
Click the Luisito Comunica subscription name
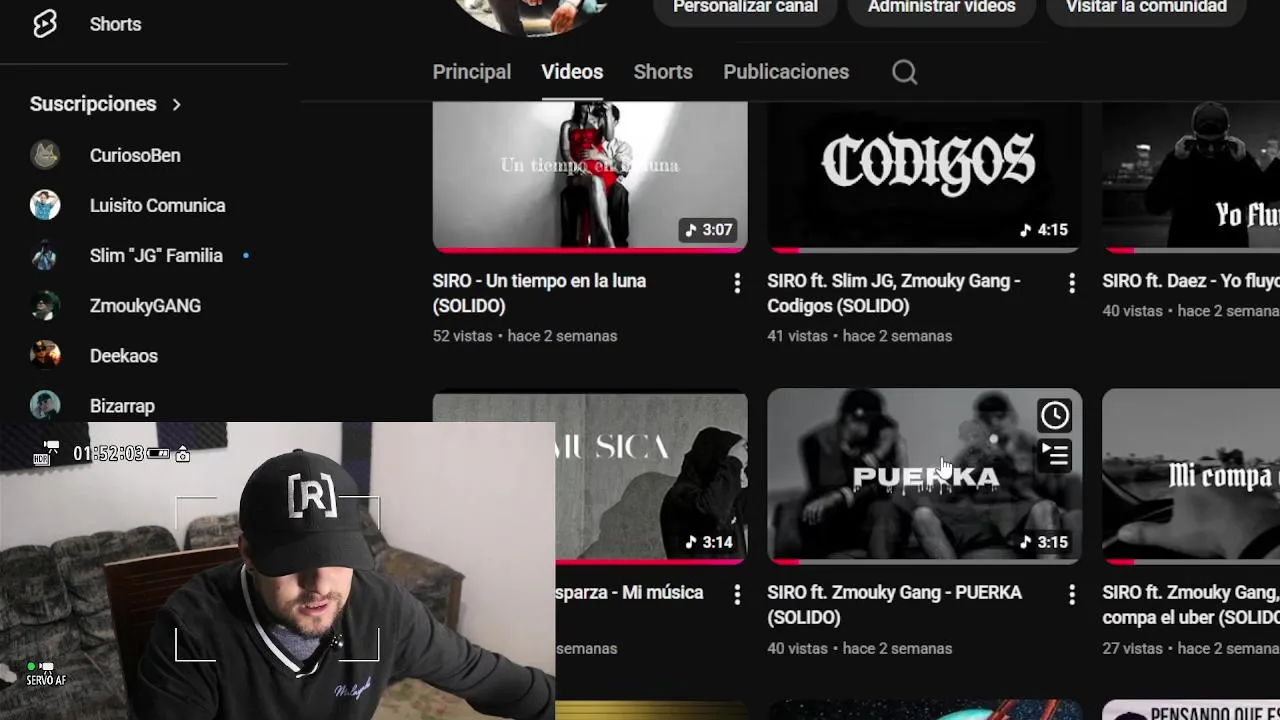157,205
